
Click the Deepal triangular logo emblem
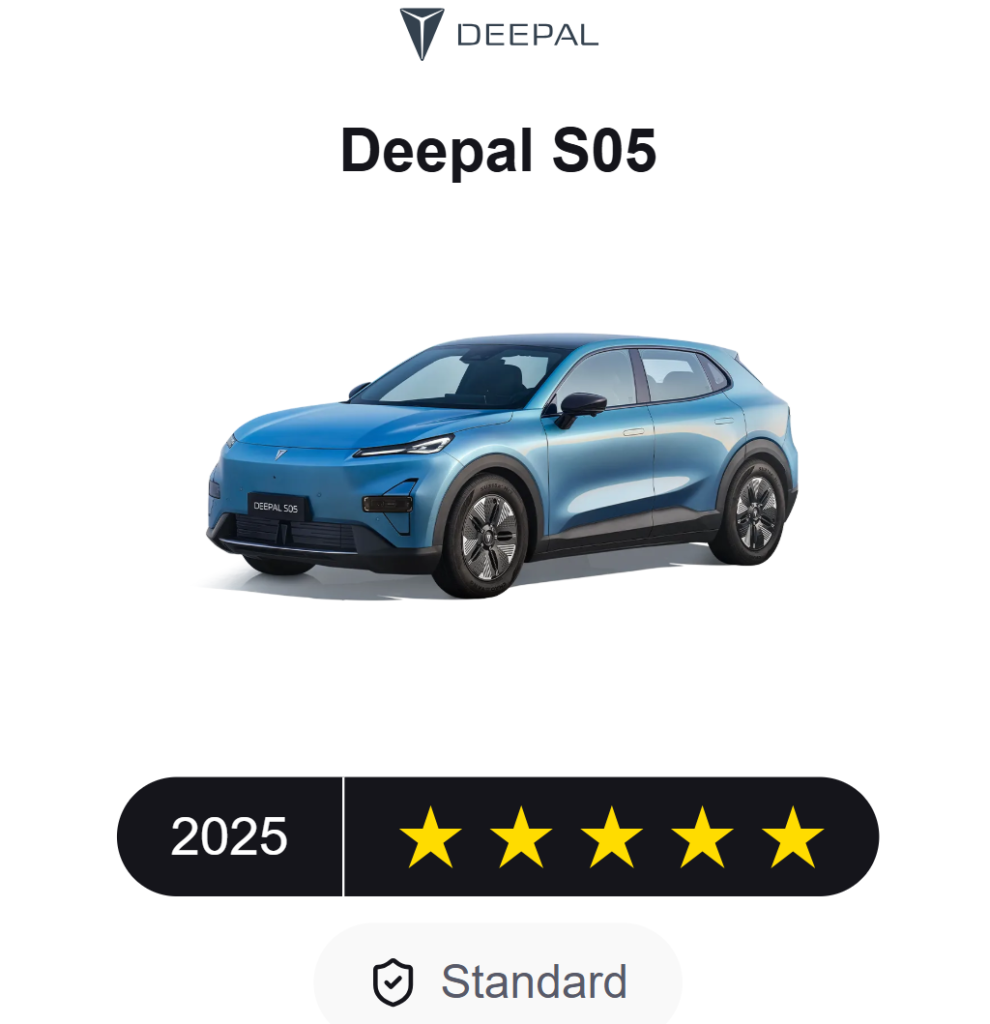click(422, 34)
